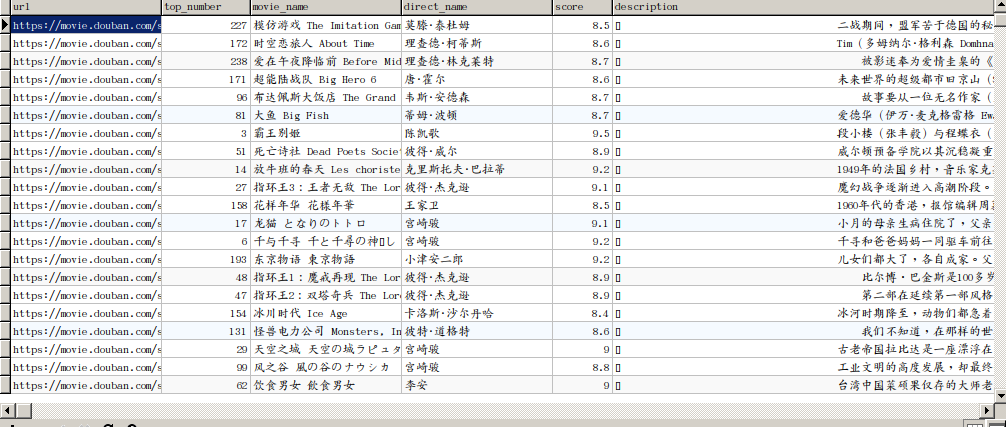The image size is (1006, 427).
Task: Select movie cell 天空之城
Action: [326, 349]
